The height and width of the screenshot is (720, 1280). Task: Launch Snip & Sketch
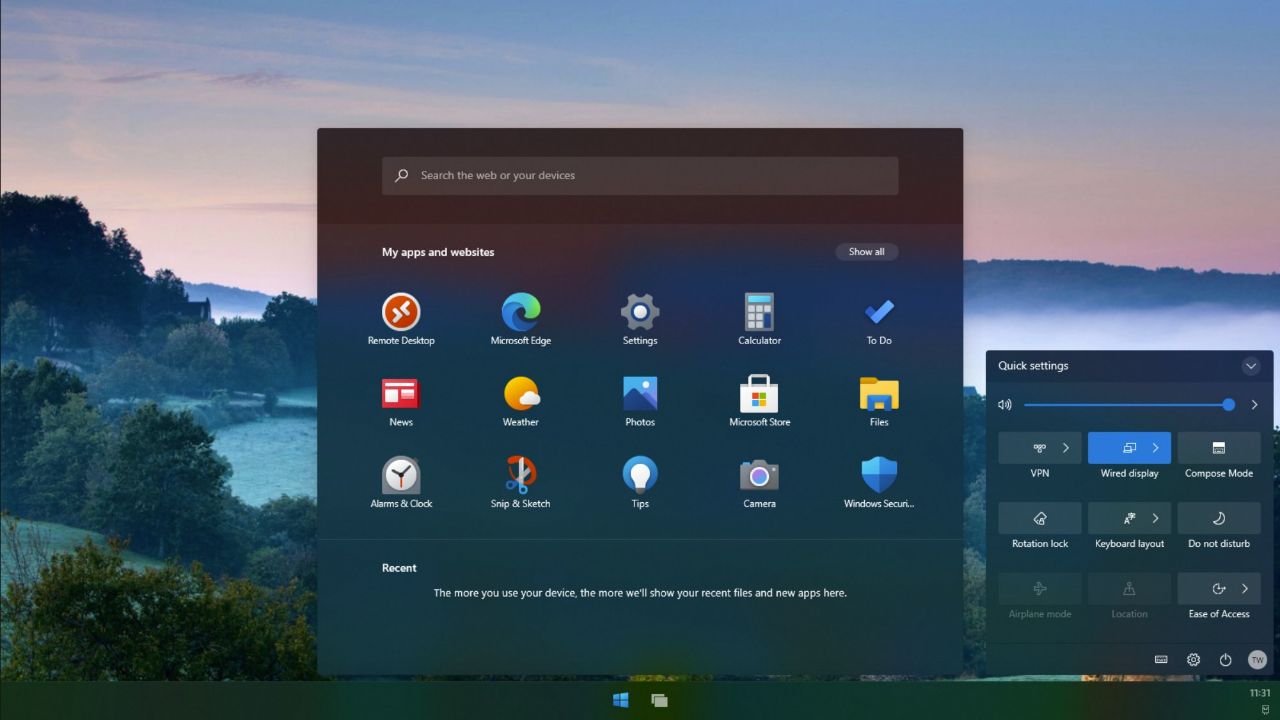(520, 483)
